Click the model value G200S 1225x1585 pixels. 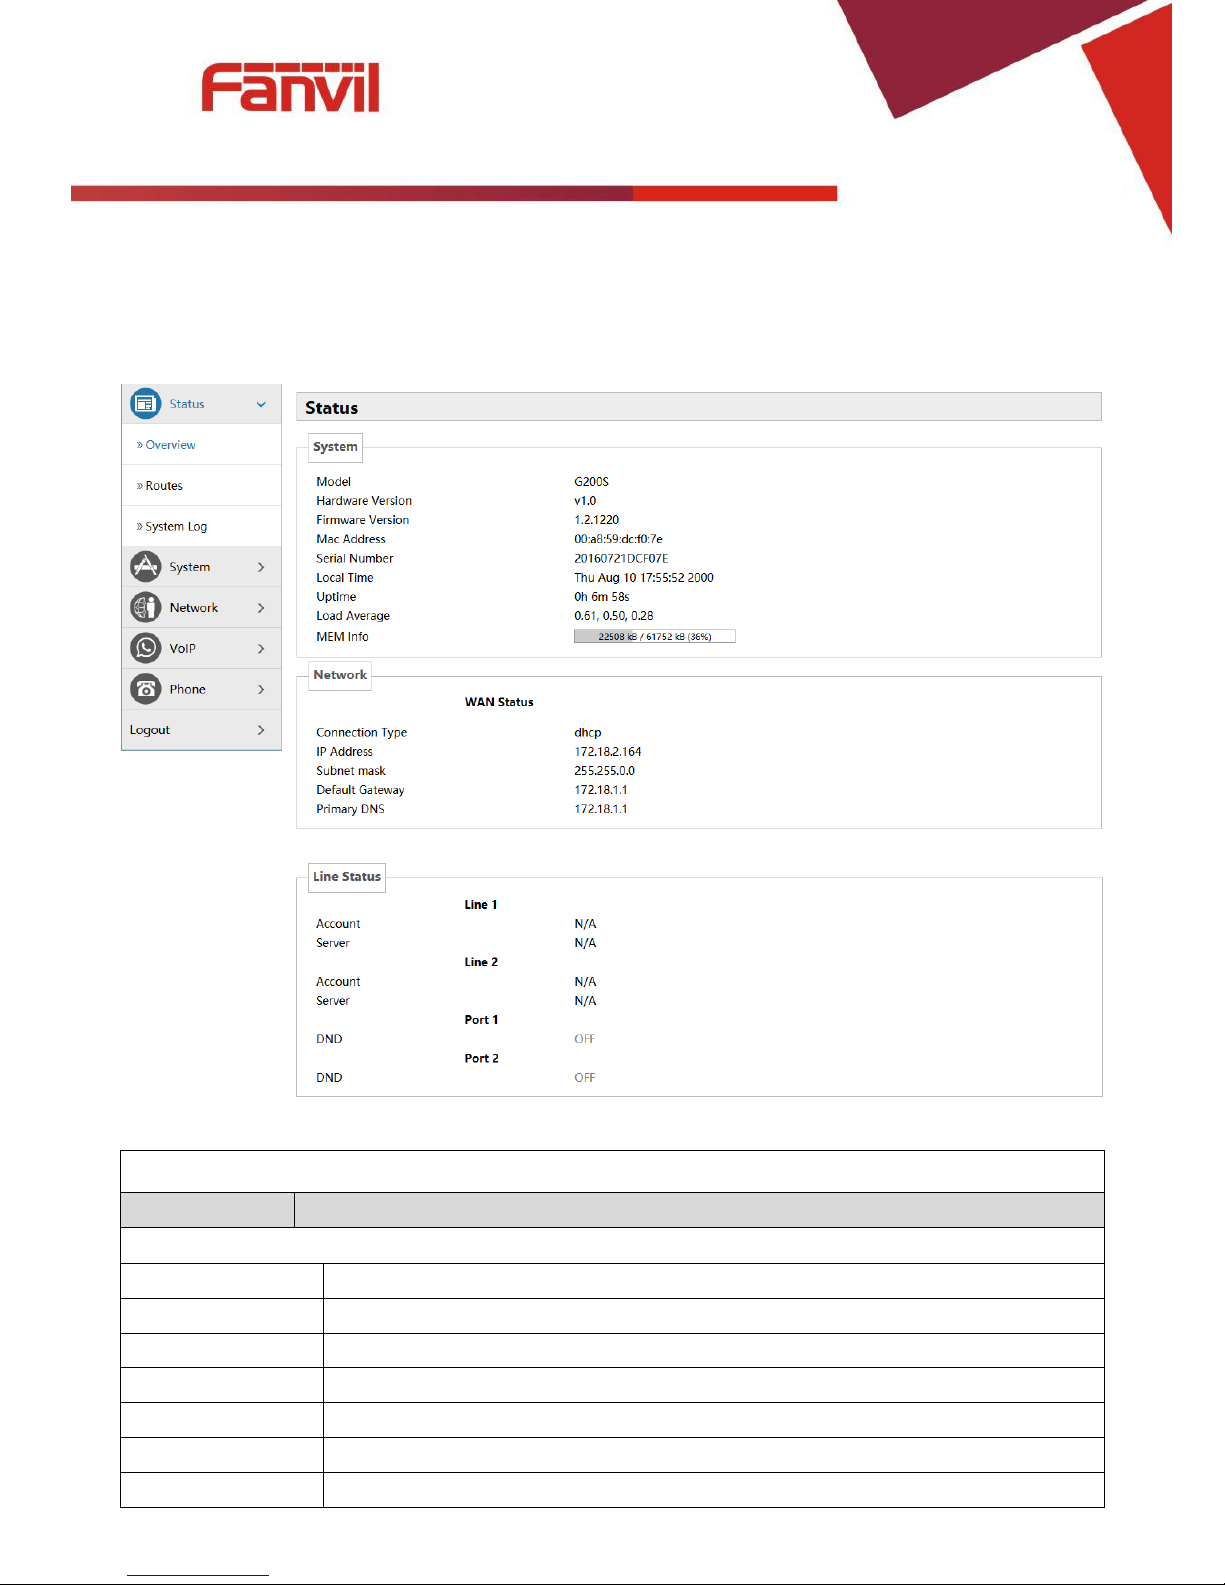pos(591,482)
